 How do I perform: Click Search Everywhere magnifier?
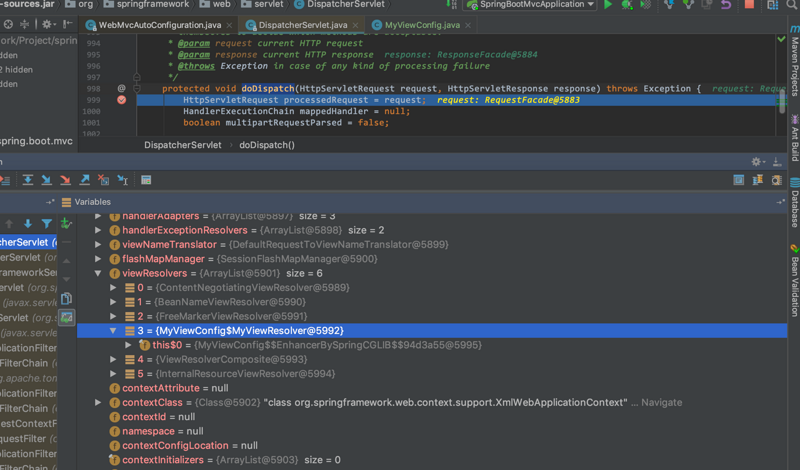click(x=792, y=5)
